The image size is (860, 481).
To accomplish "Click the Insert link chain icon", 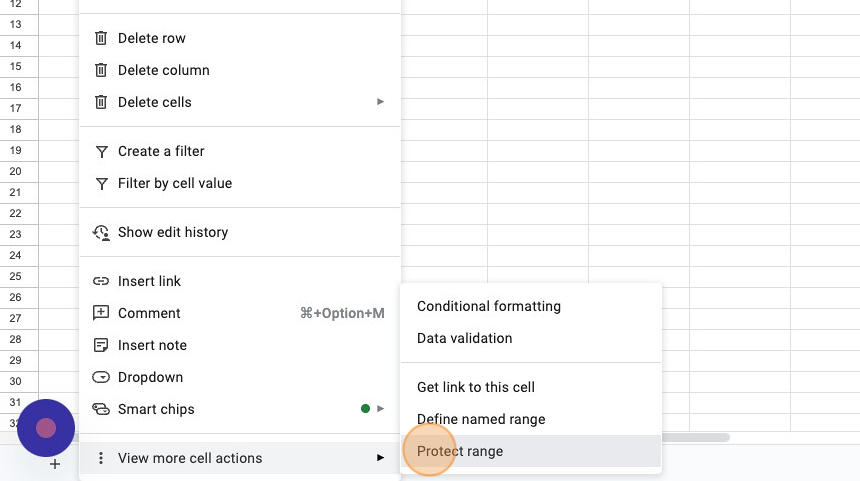I will 101,281.
